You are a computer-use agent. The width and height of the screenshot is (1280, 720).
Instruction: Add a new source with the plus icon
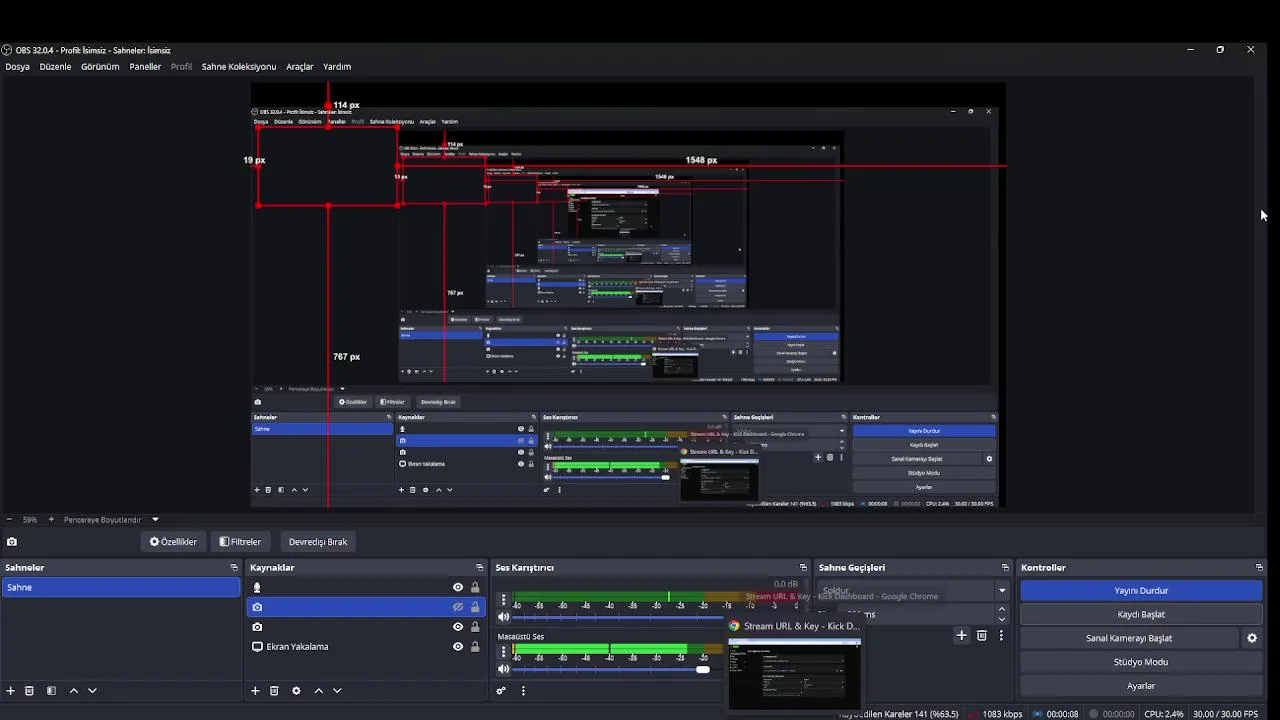pos(255,691)
